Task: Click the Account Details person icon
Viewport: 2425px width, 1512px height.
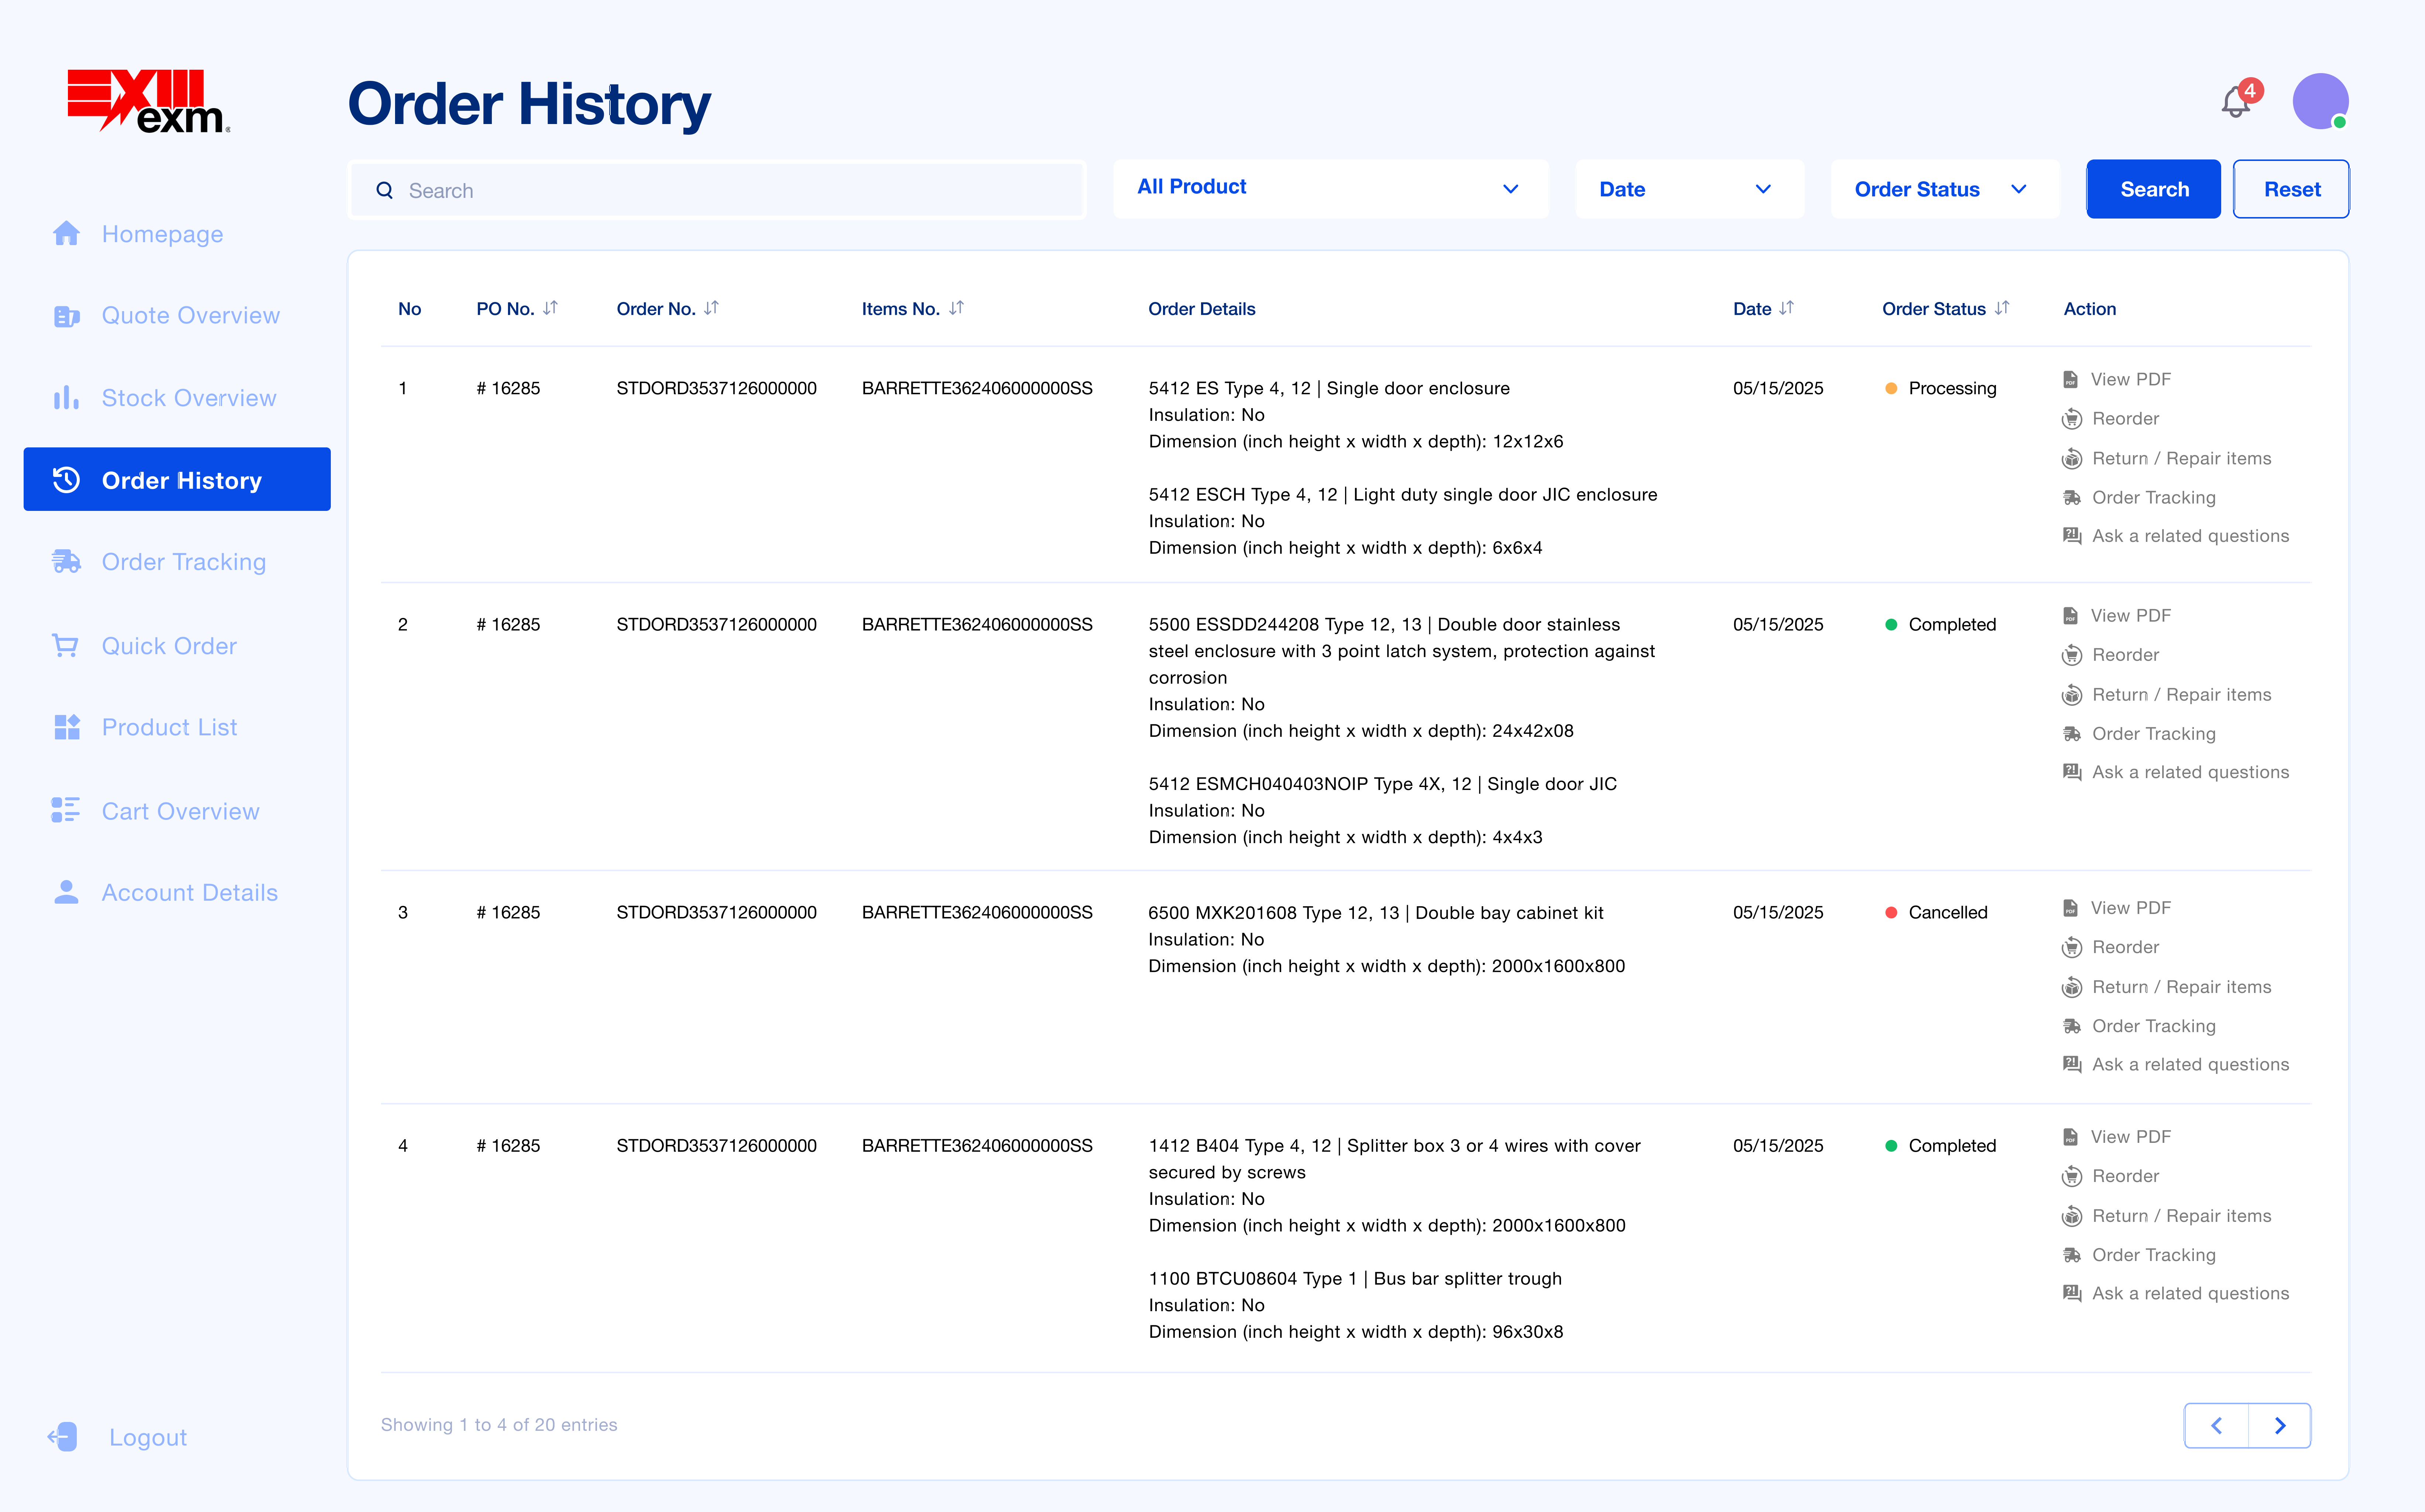Action: 66,892
